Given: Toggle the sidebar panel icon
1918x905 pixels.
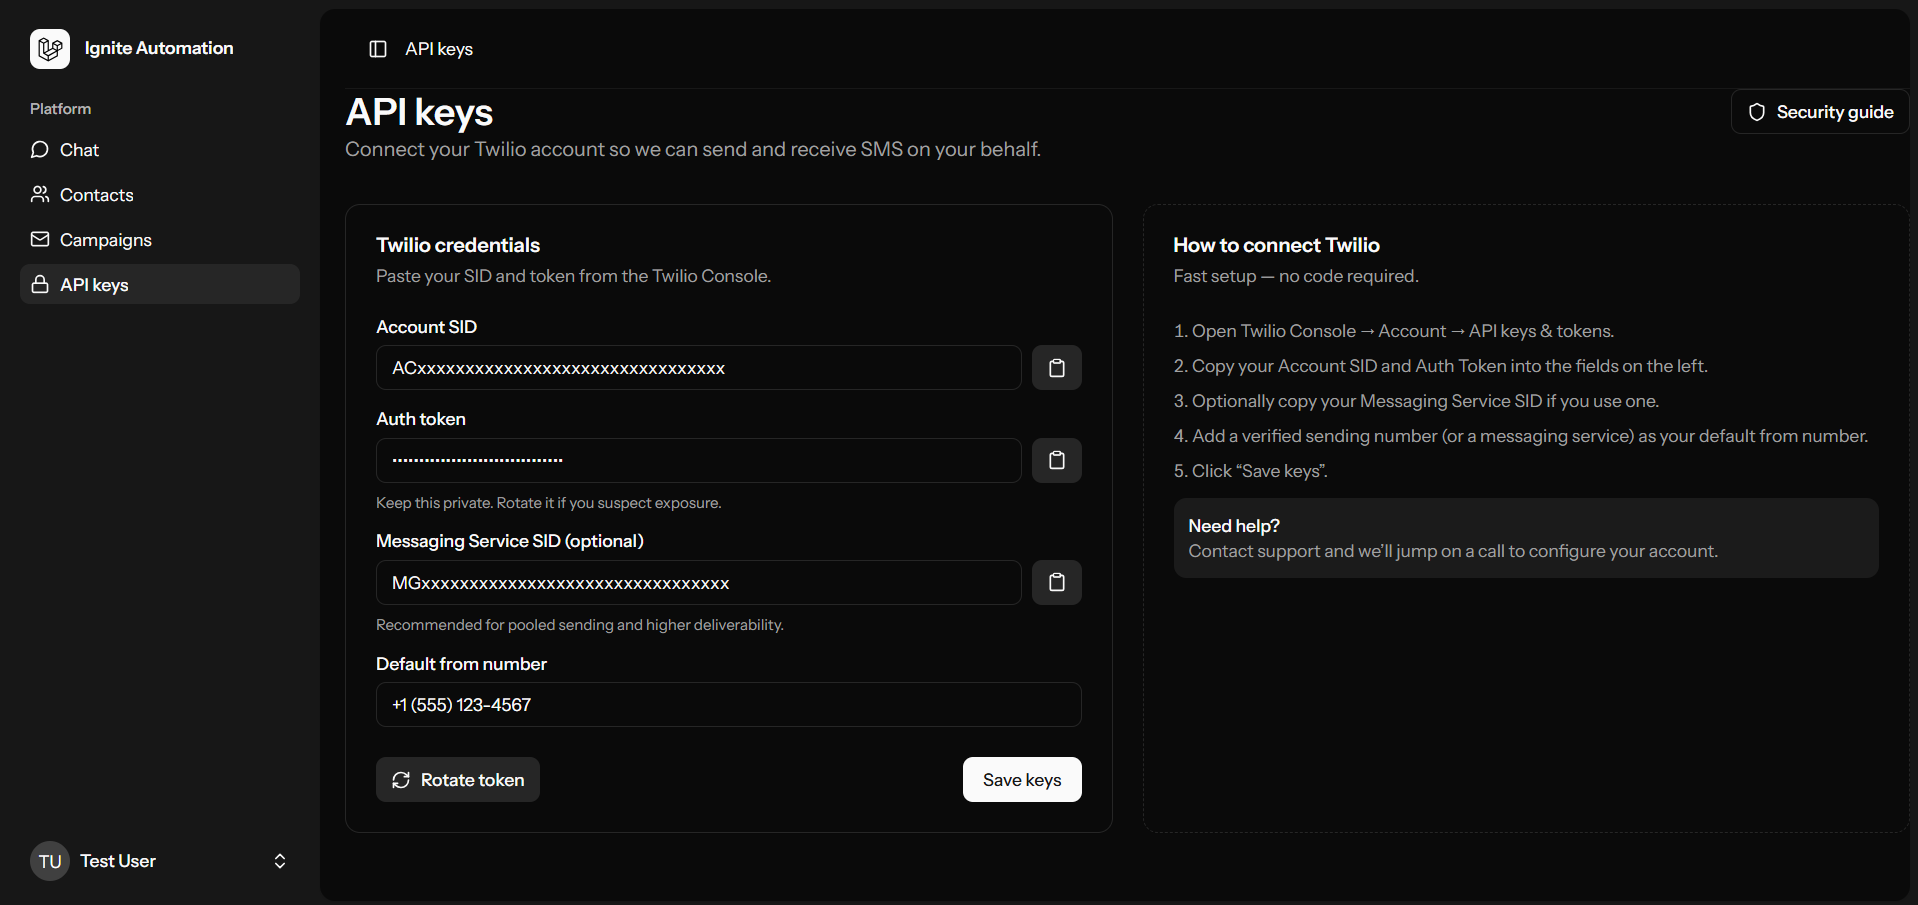Looking at the screenshot, I should click(378, 49).
